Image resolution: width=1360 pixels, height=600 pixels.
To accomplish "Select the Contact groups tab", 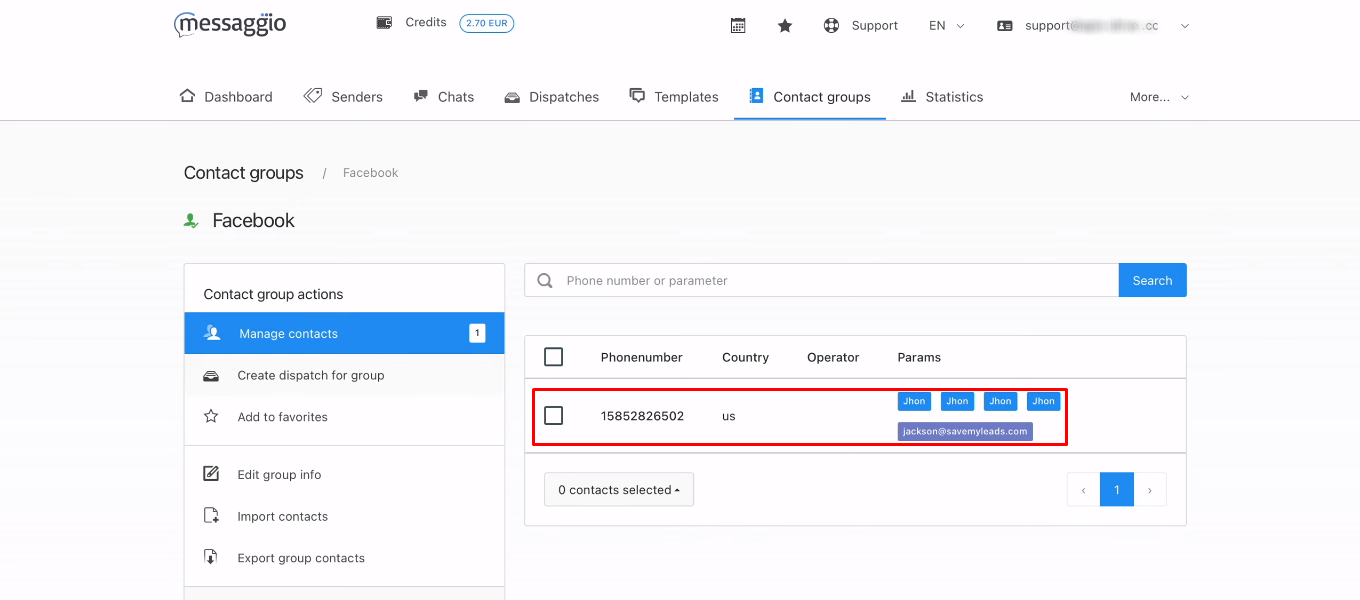I will point(810,97).
